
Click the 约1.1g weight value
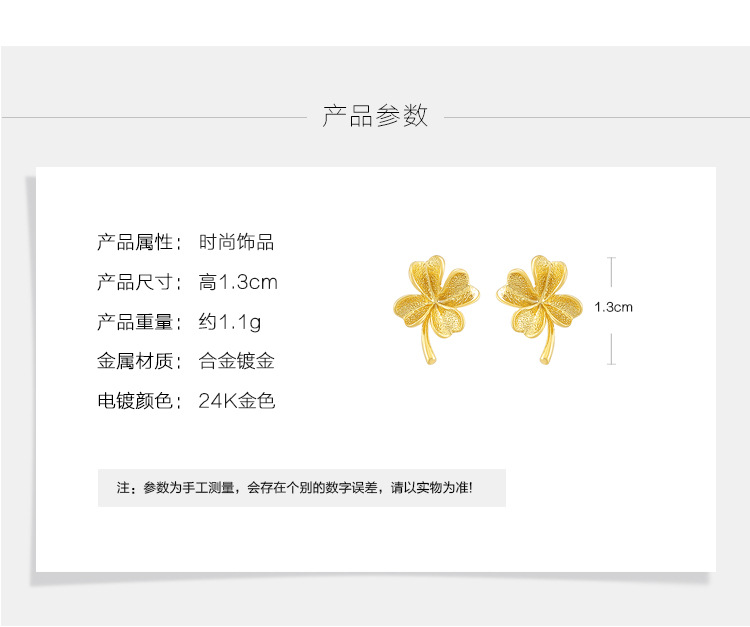tap(230, 322)
